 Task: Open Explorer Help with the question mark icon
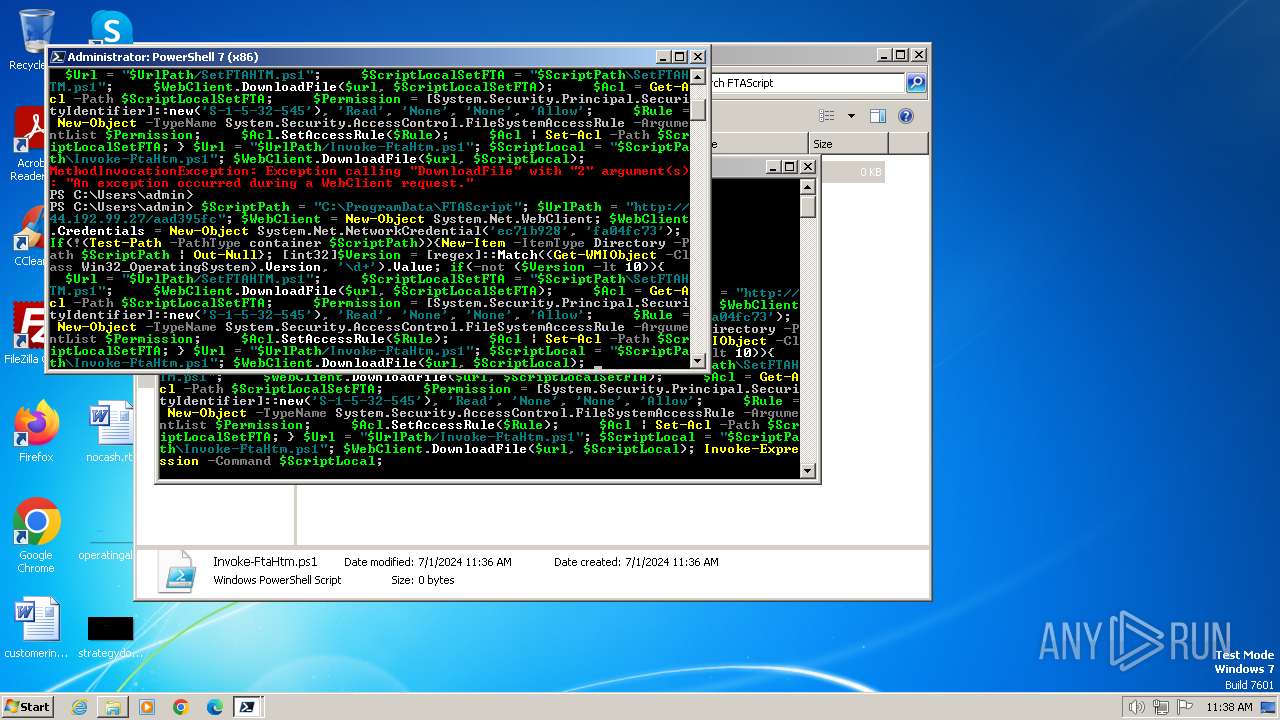906,116
